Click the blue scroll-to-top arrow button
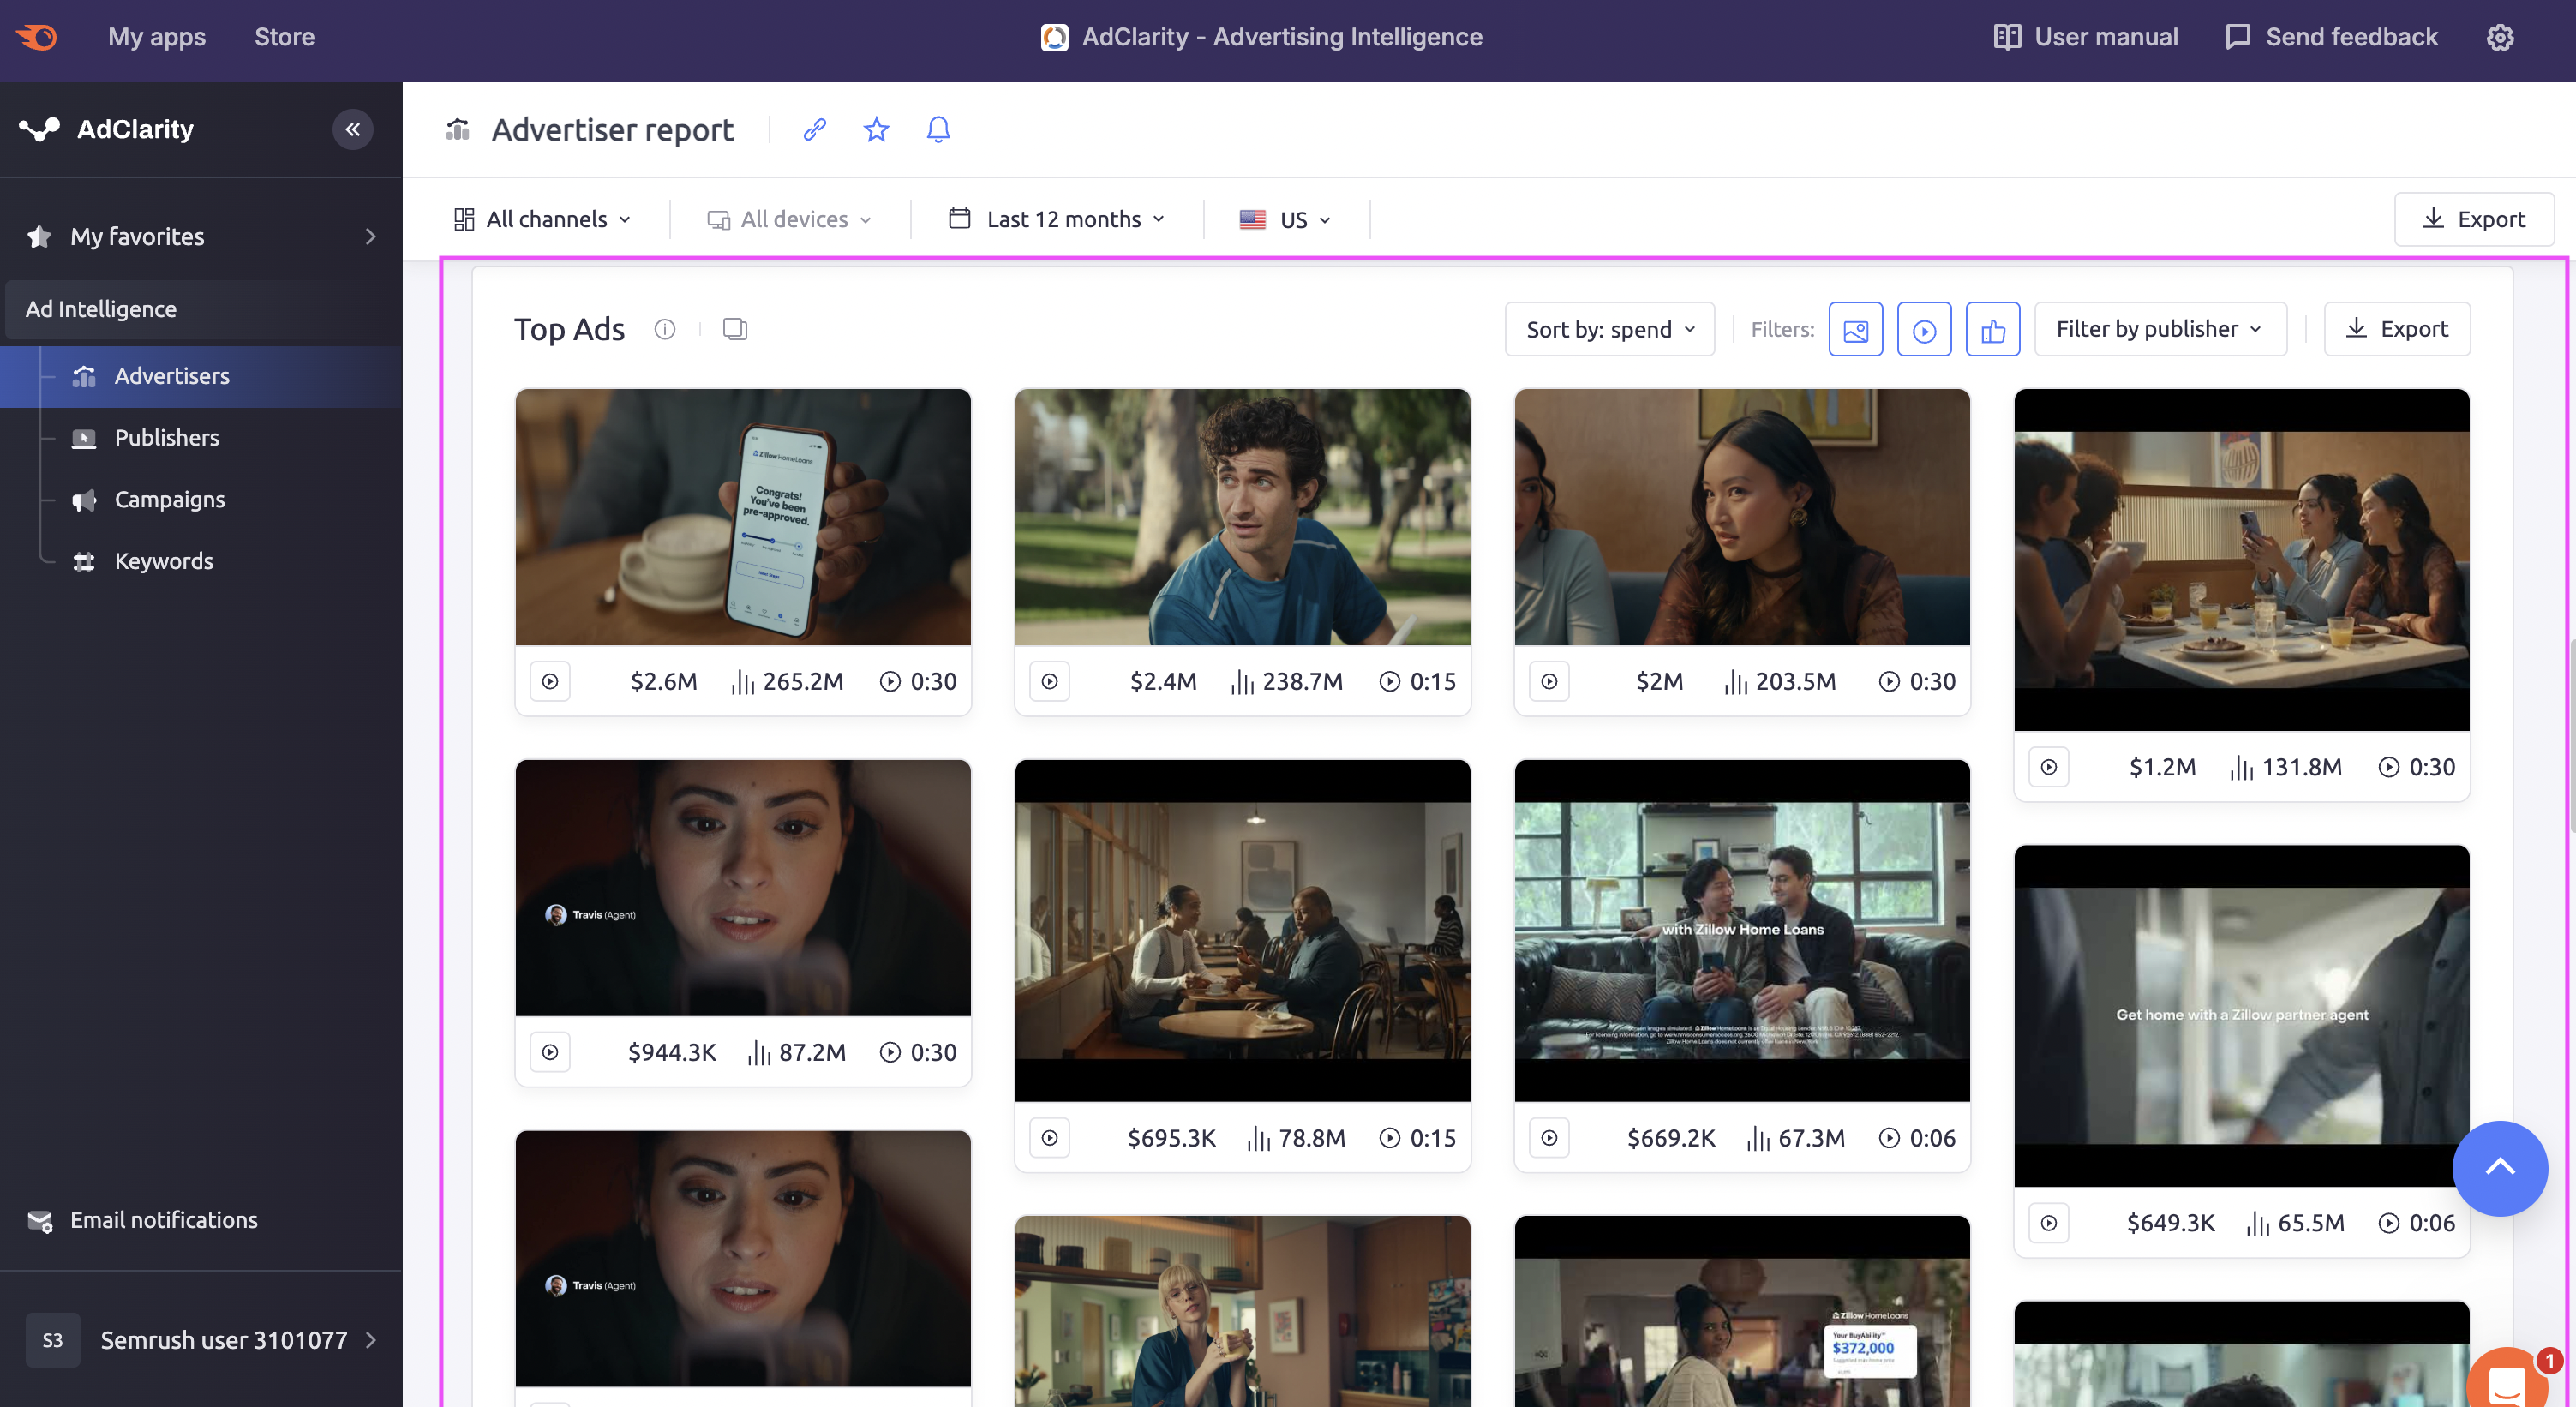The image size is (2576, 1407). (2499, 1167)
